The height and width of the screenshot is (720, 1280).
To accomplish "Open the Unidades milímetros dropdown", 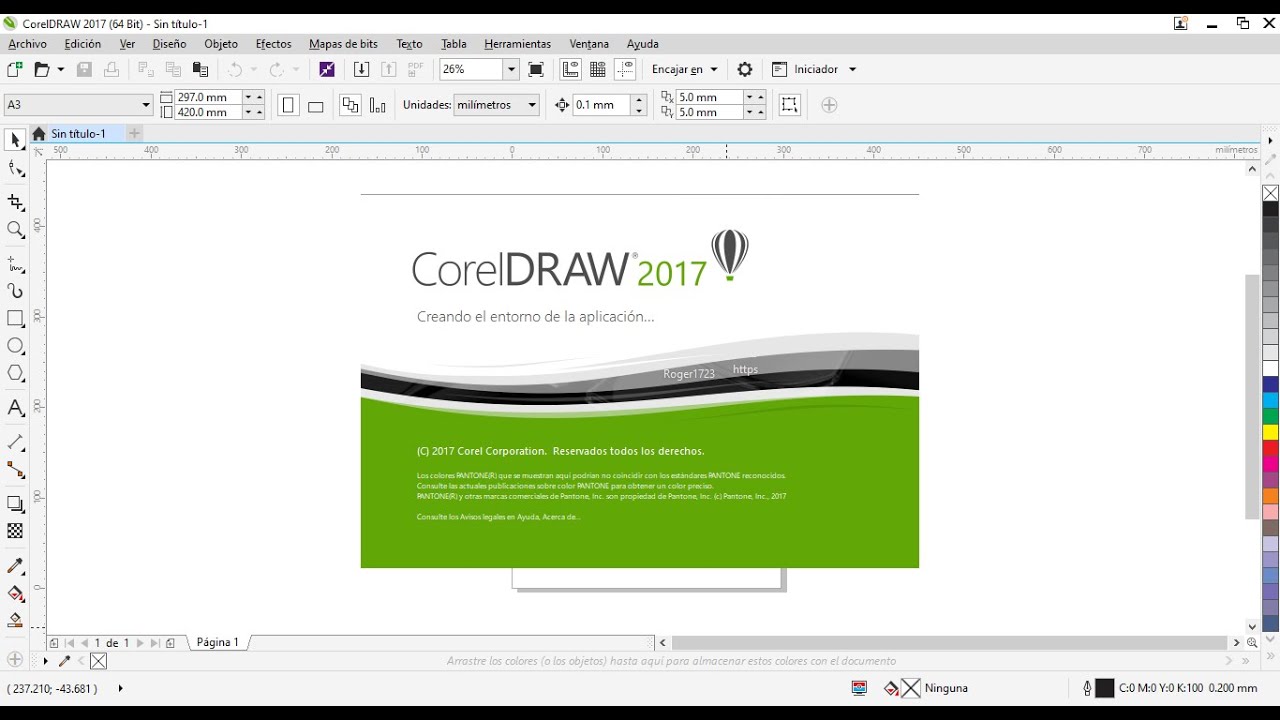I will click(x=532, y=105).
